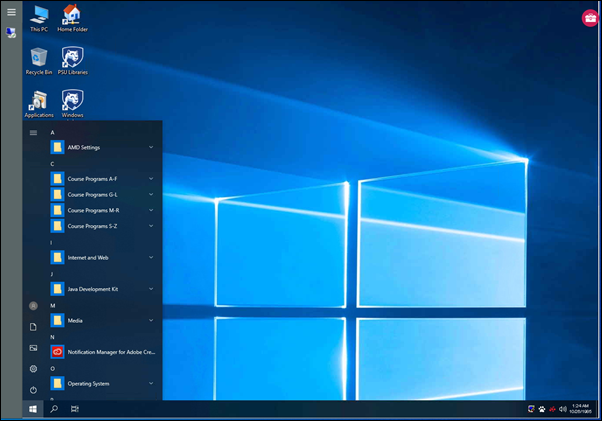This screenshot has height=421, width=602.
Task: Open Settings gear in Start menu
Action: click(33, 369)
